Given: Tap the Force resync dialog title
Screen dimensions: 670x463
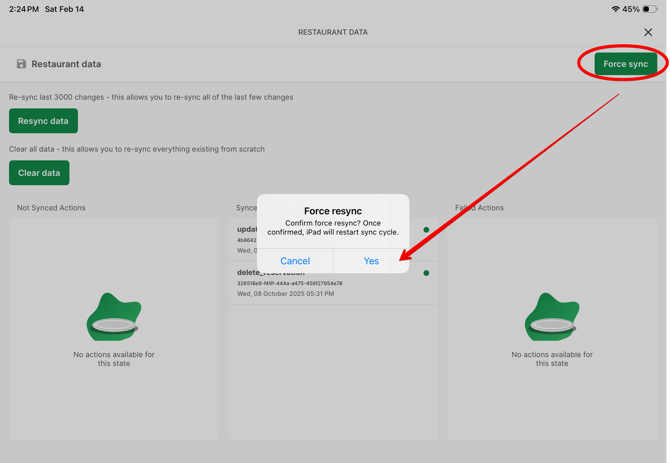Looking at the screenshot, I should pyautogui.click(x=333, y=211).
